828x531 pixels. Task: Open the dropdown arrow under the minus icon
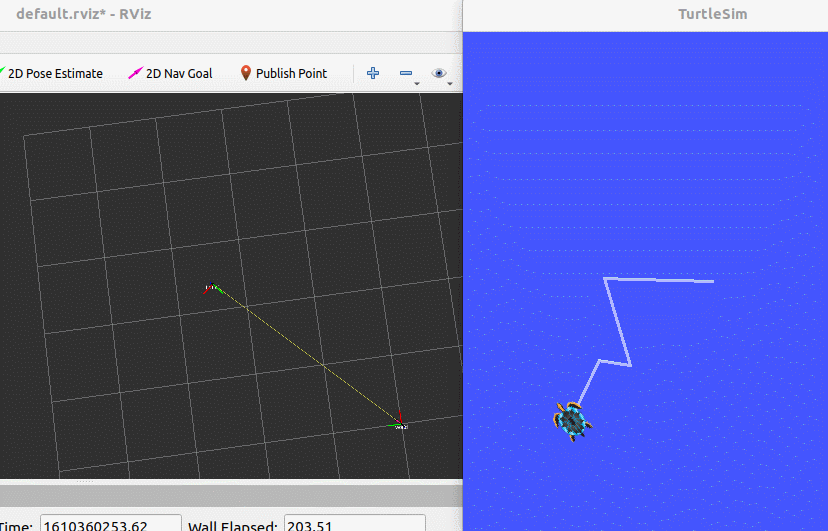[x=417, y=84]
